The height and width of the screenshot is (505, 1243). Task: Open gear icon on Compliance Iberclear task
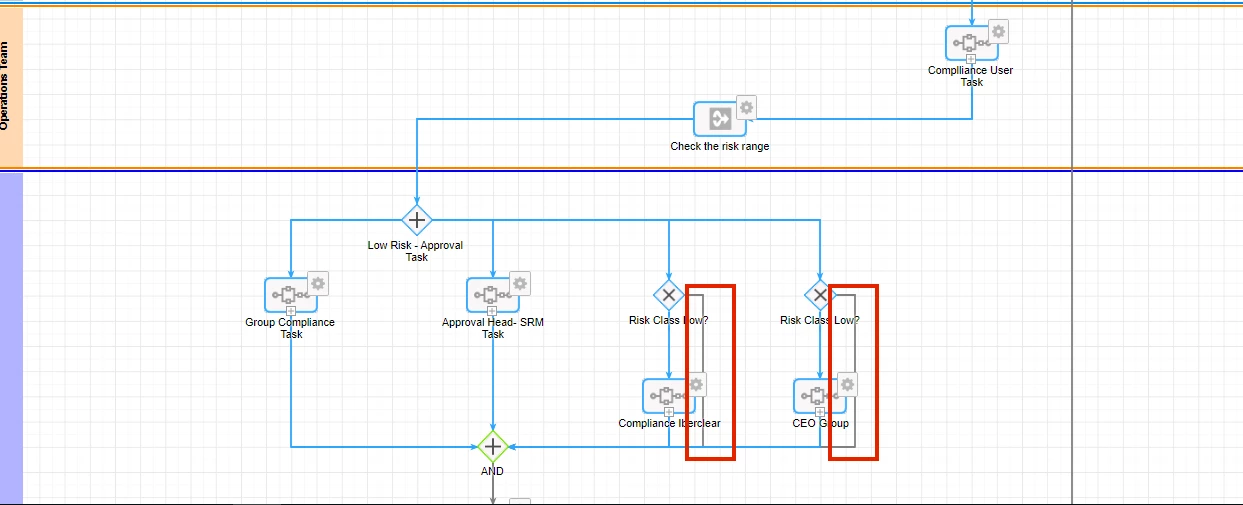(697, 384)
